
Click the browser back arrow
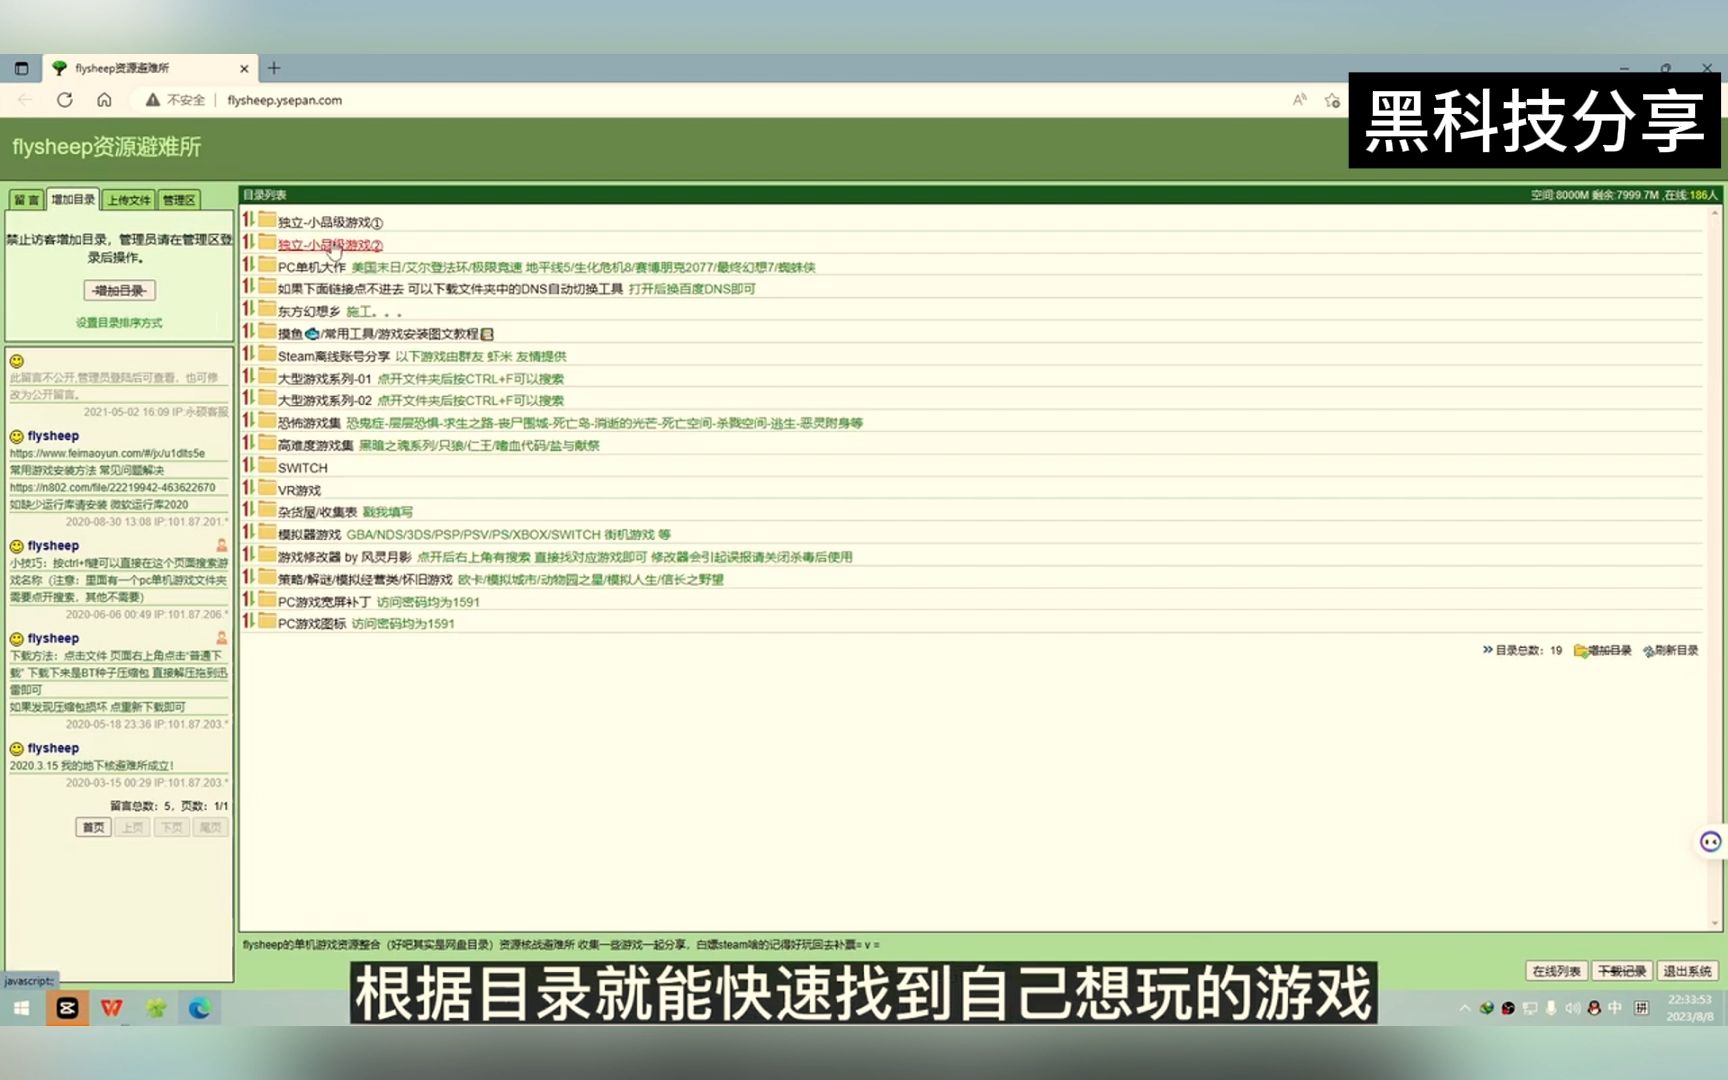click(25, 100)
